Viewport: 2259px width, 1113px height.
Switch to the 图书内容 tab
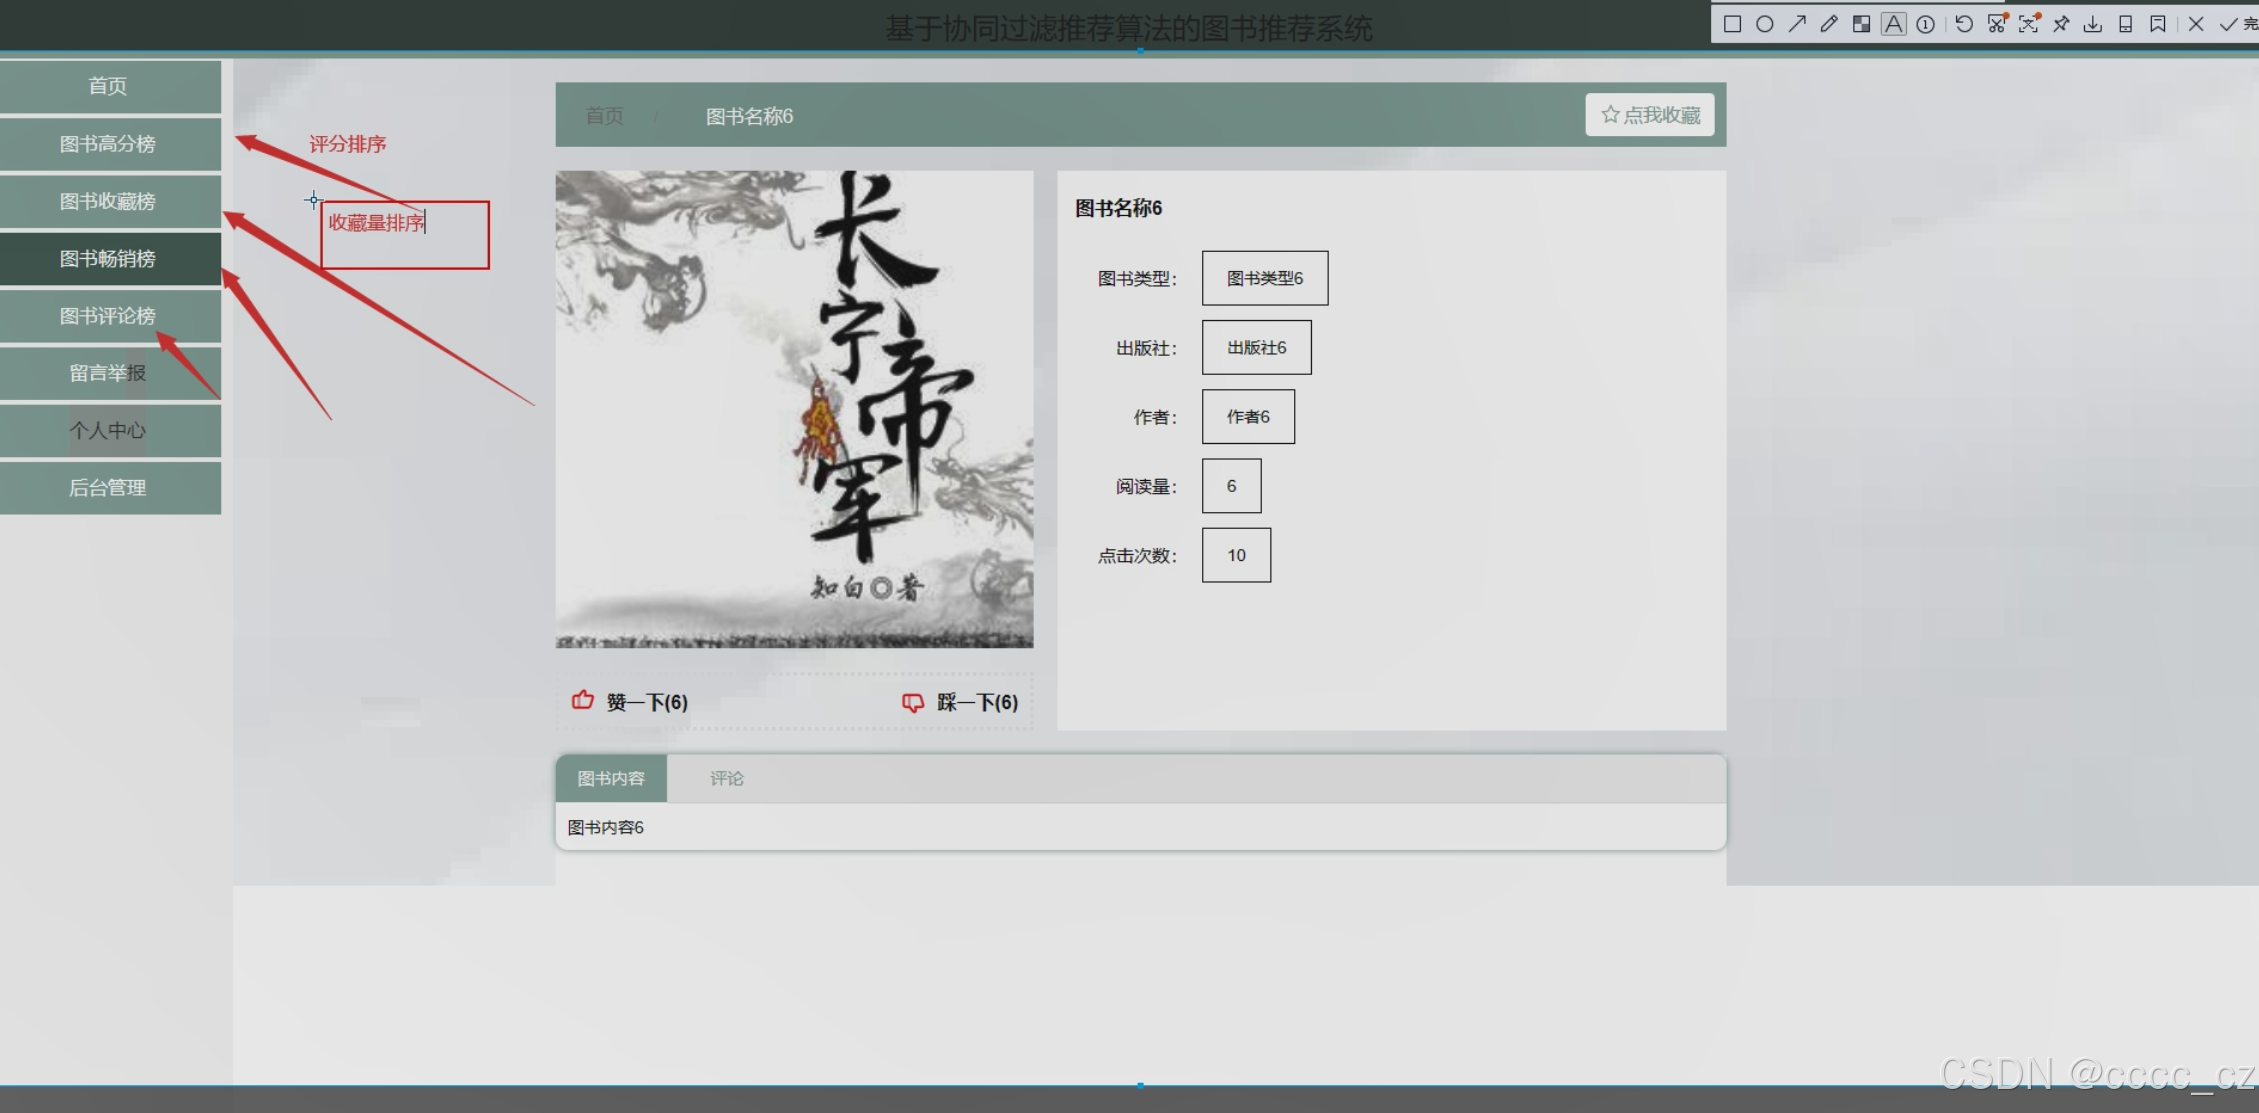pos(611,778)
